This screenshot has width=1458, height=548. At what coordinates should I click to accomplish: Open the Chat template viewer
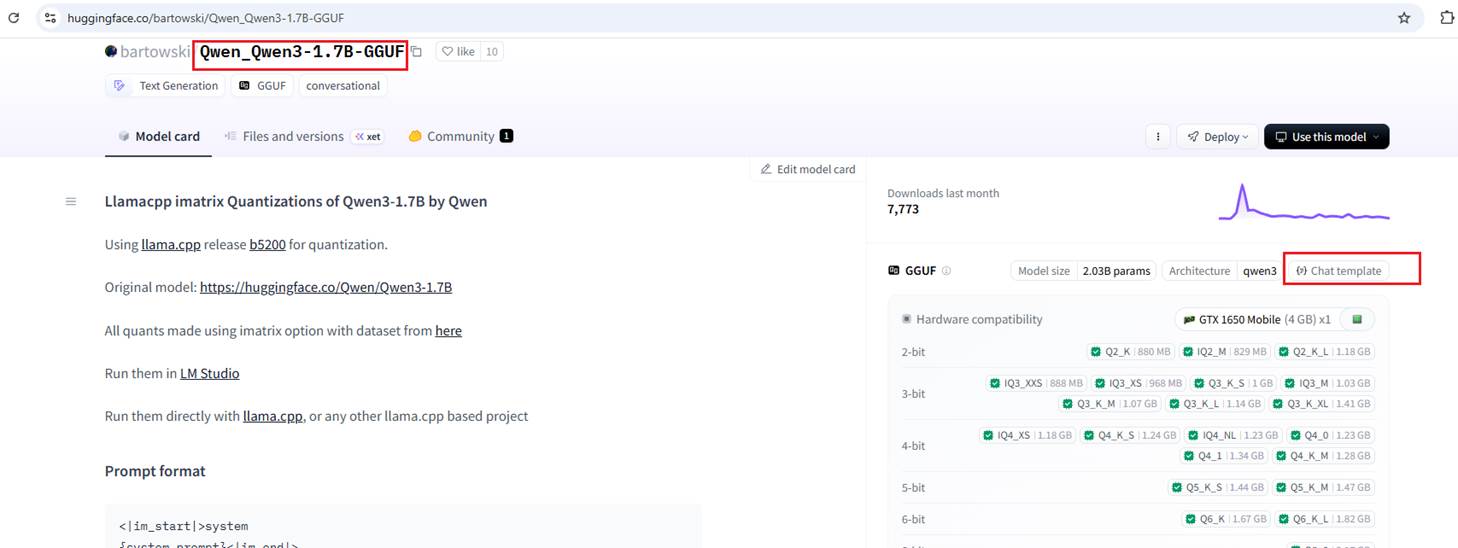coord(1338,271)
